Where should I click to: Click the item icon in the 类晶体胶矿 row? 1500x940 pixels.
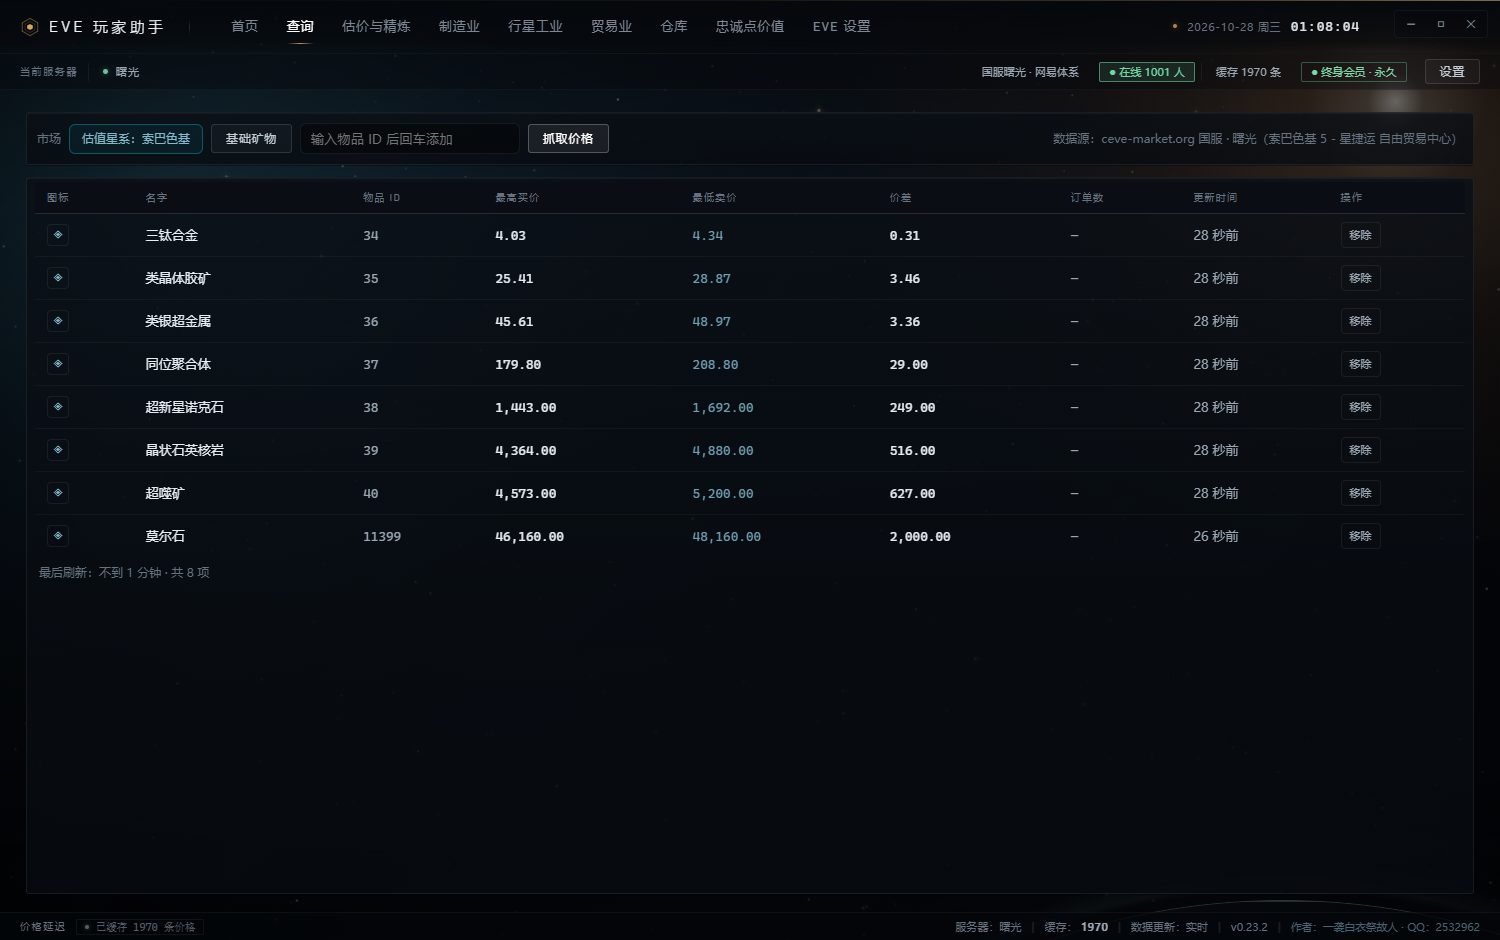(58, 278)
